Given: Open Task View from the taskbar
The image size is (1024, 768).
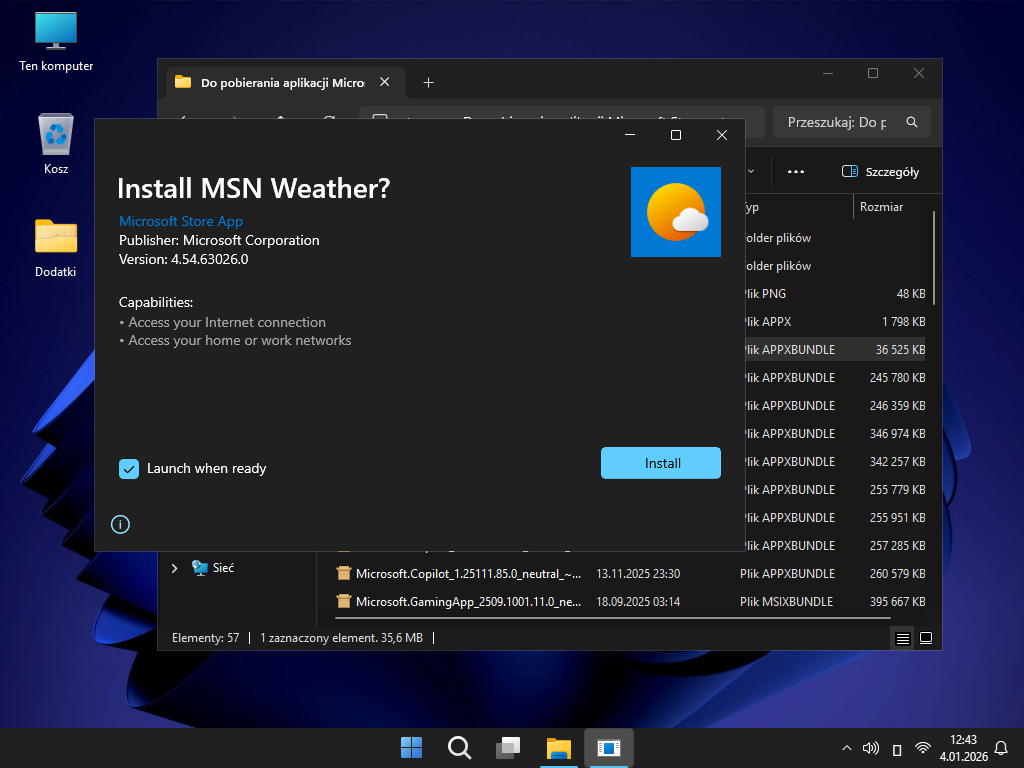Looking at the screenshot, I should pos(508,748).
